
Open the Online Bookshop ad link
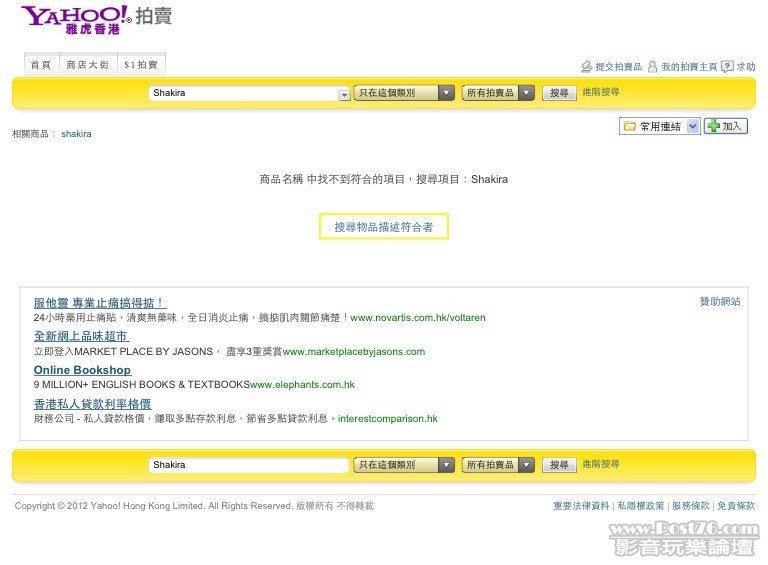click(82, 370)
